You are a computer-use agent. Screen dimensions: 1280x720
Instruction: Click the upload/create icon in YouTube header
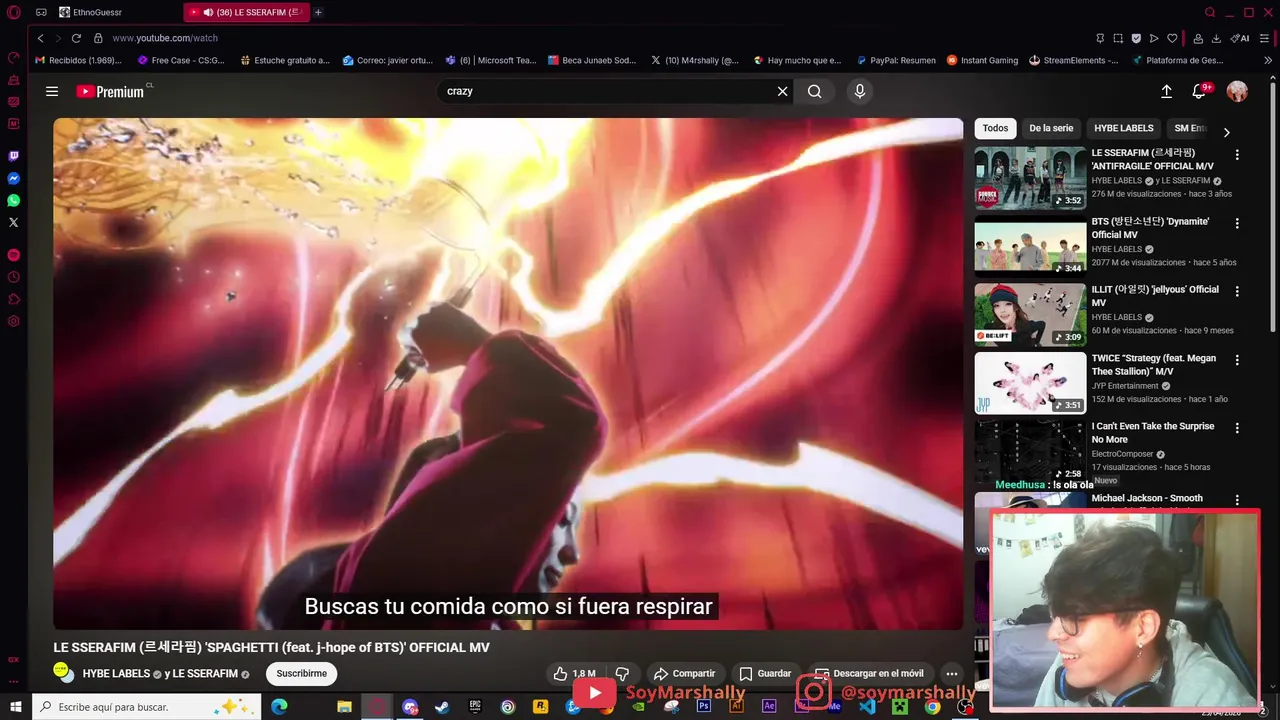[x=1166, y=91]
